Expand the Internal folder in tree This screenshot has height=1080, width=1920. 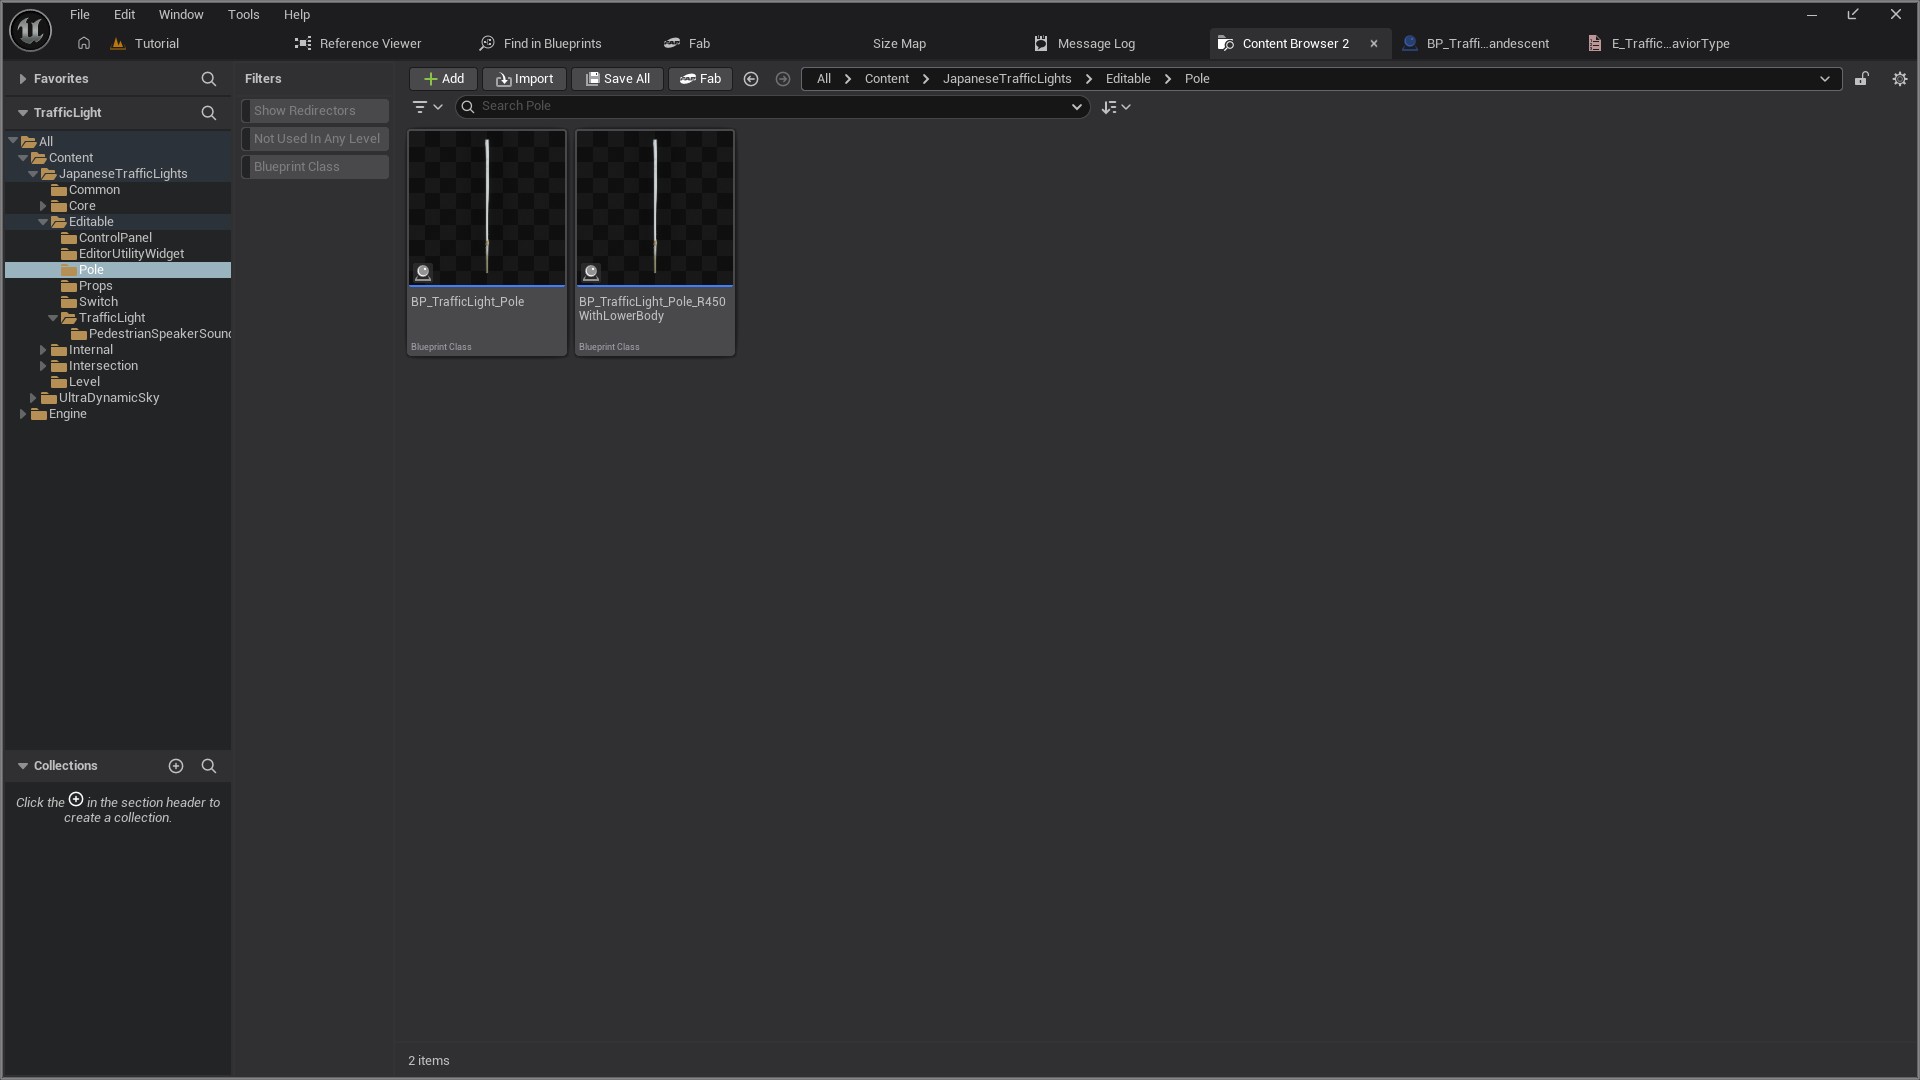[x=43, y=350]
